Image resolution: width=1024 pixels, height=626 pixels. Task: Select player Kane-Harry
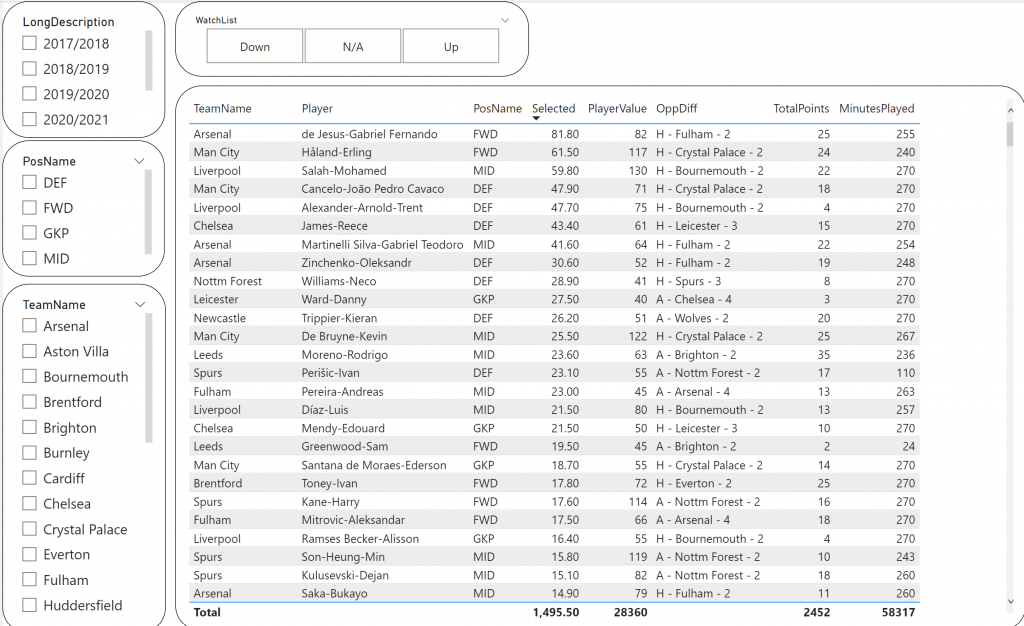pyautogui.click(x=330, y=502)
